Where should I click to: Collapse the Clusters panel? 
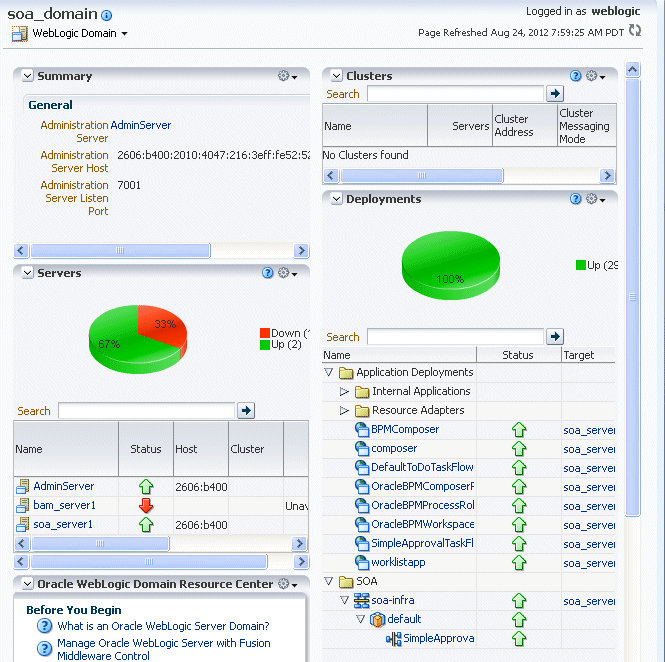point(336,76)
